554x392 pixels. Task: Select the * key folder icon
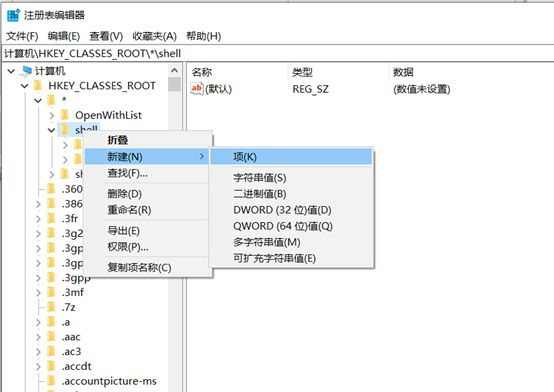click(51, 100)
